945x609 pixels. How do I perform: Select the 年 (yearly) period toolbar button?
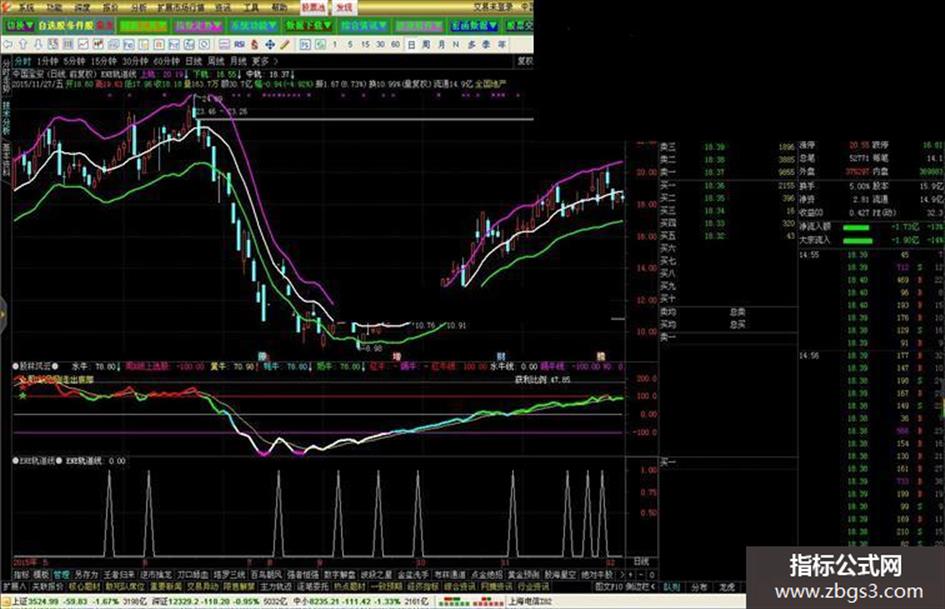501,45
